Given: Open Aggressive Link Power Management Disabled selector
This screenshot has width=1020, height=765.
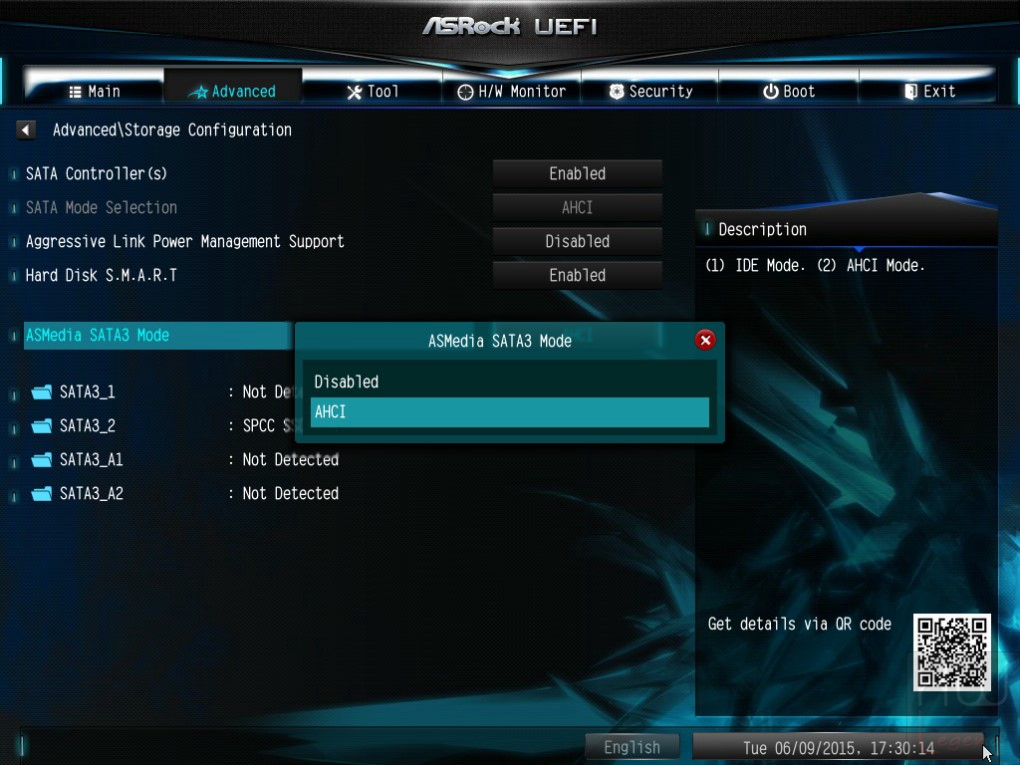Looking at the screenshot, I should [x=577, y=241].
